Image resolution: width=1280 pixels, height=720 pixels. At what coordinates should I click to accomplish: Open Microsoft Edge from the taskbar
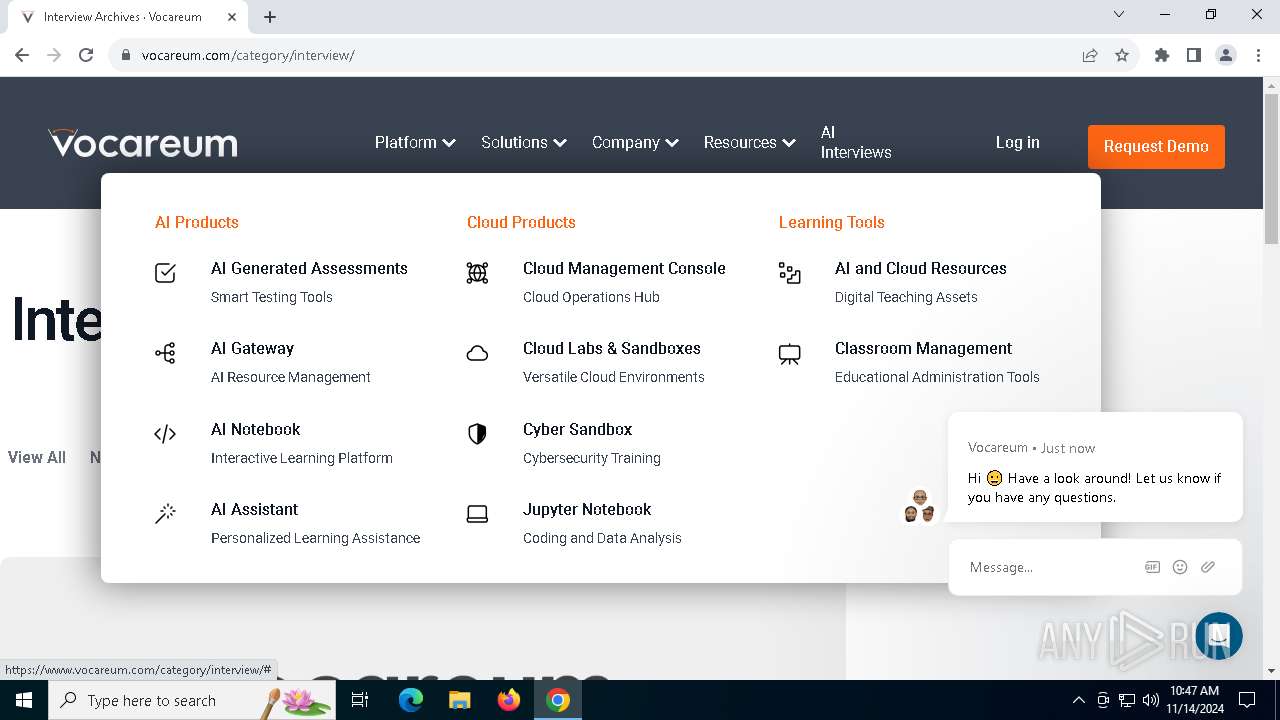411,700
